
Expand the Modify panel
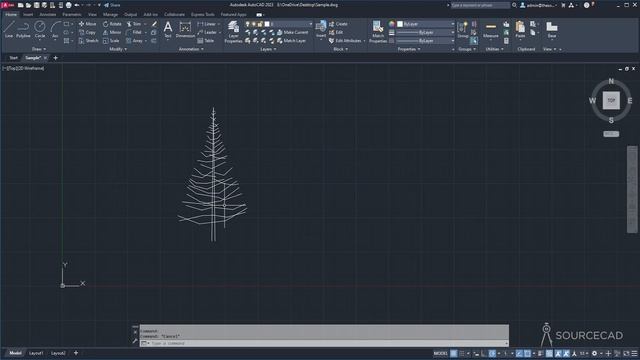pyautogui.click(x=118, y=49)
